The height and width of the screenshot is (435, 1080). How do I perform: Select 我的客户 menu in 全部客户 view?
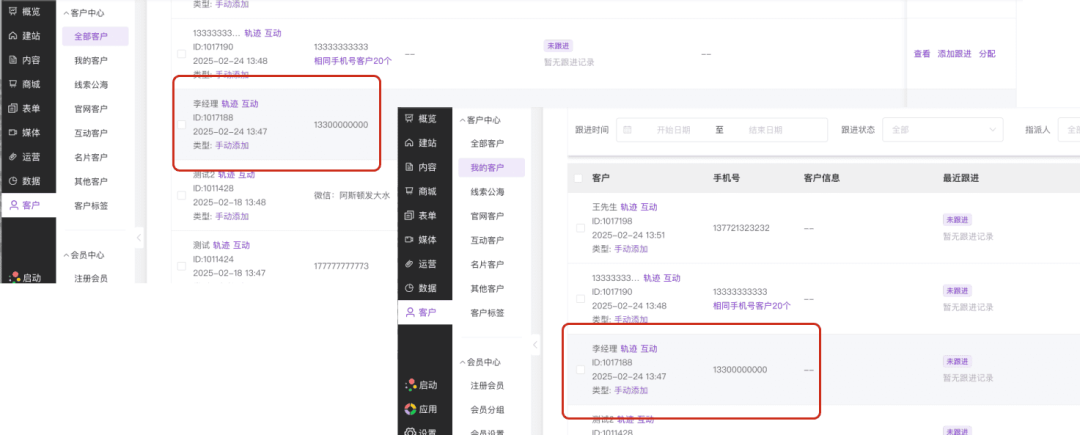(91, 61)
